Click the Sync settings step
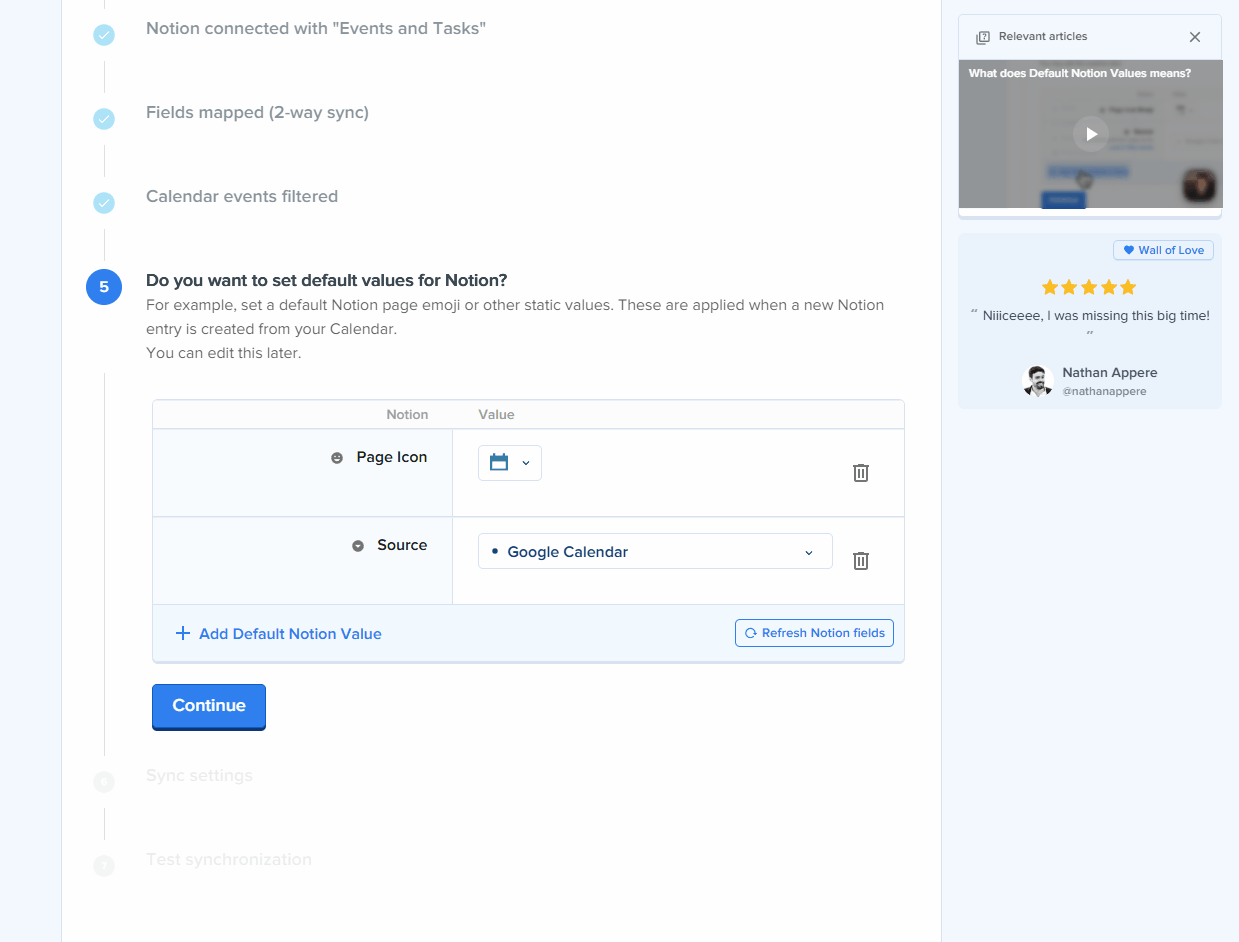Screen dimensions: 1239x942 coord(199,775)
